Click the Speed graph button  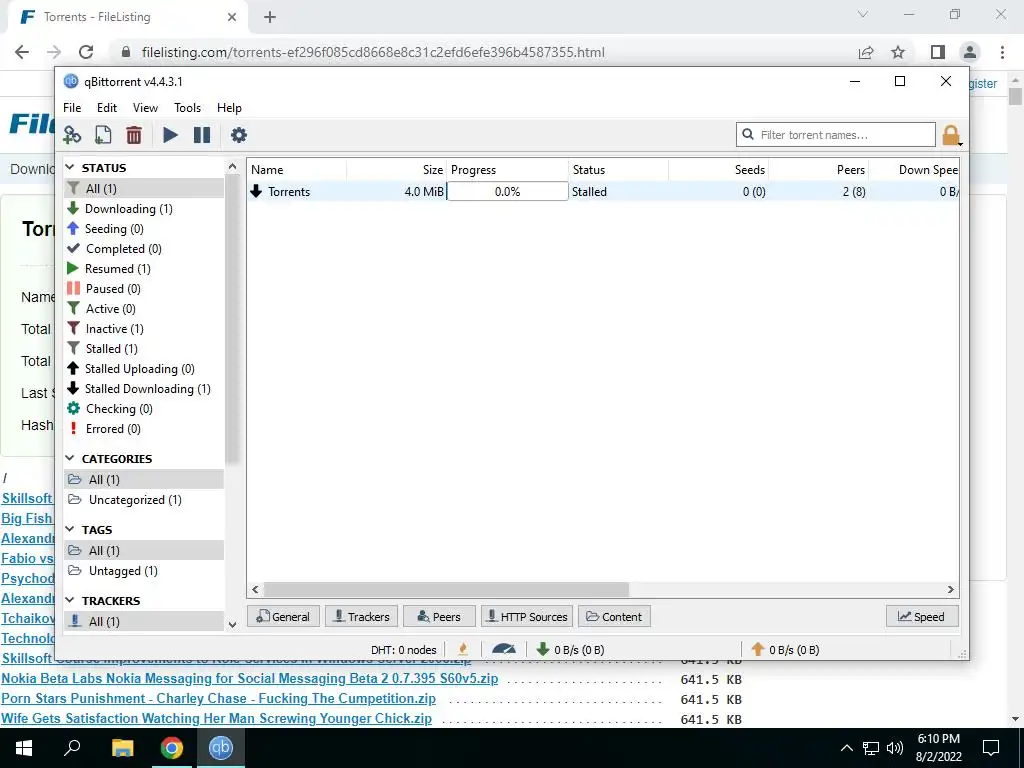[921, 616]
